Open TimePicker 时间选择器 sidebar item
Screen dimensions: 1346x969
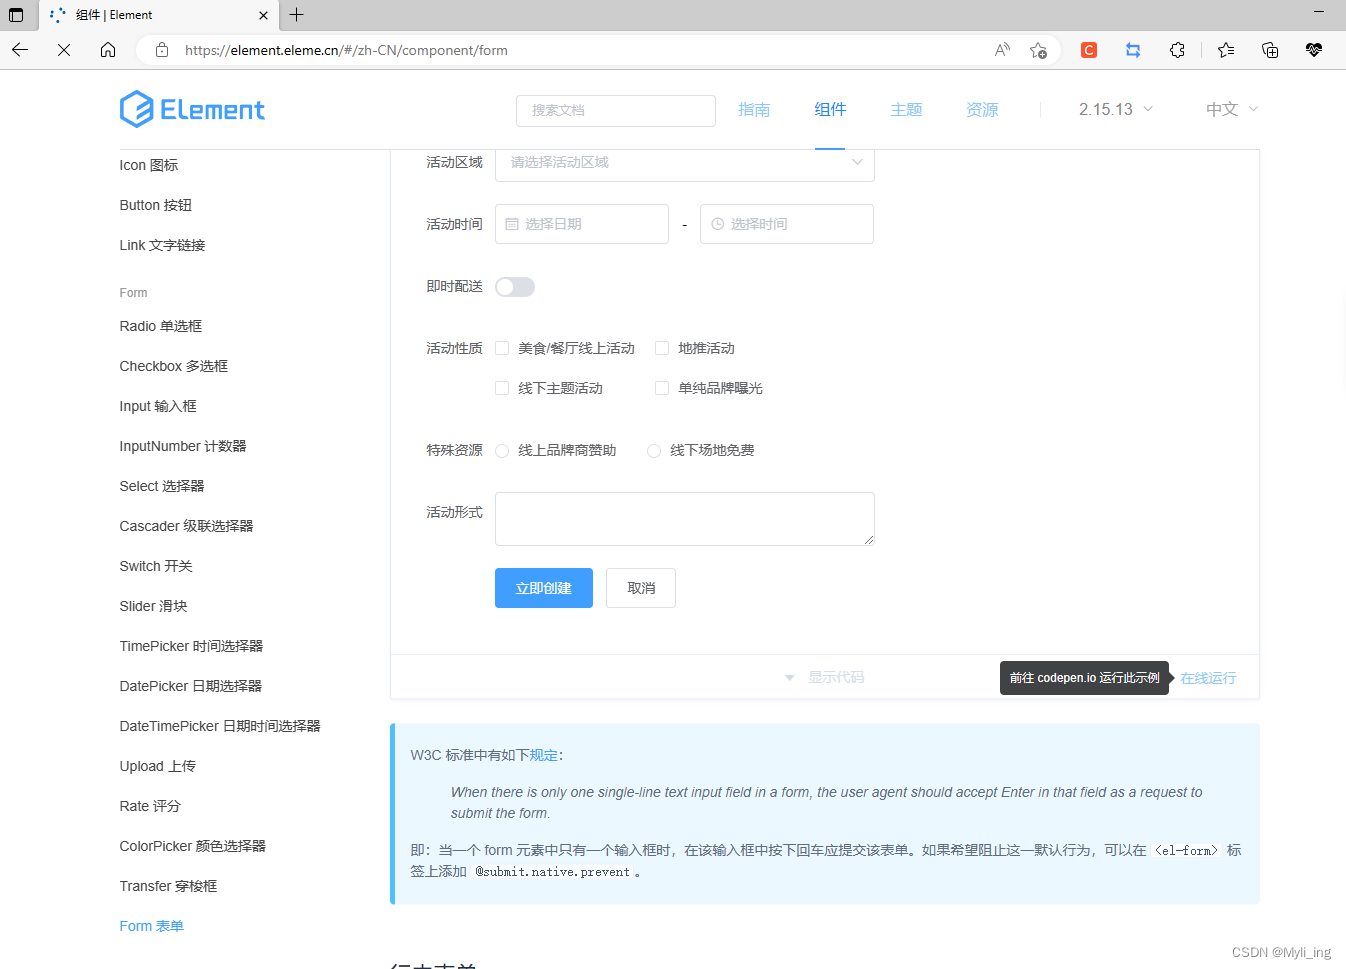[191, 646]
